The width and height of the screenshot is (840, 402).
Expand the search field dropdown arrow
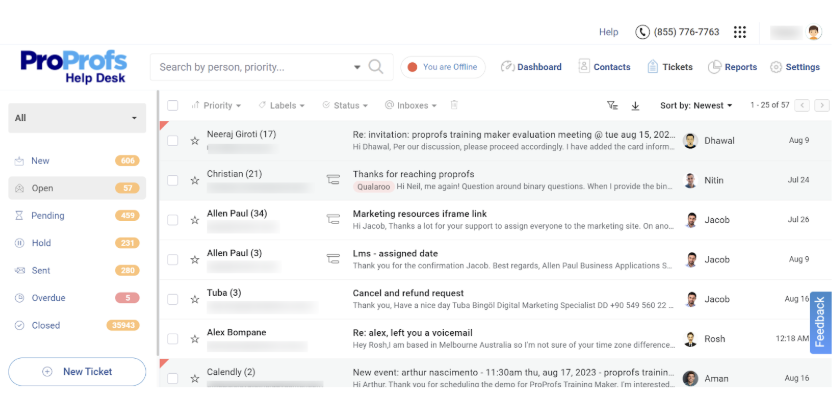(357, 68)
